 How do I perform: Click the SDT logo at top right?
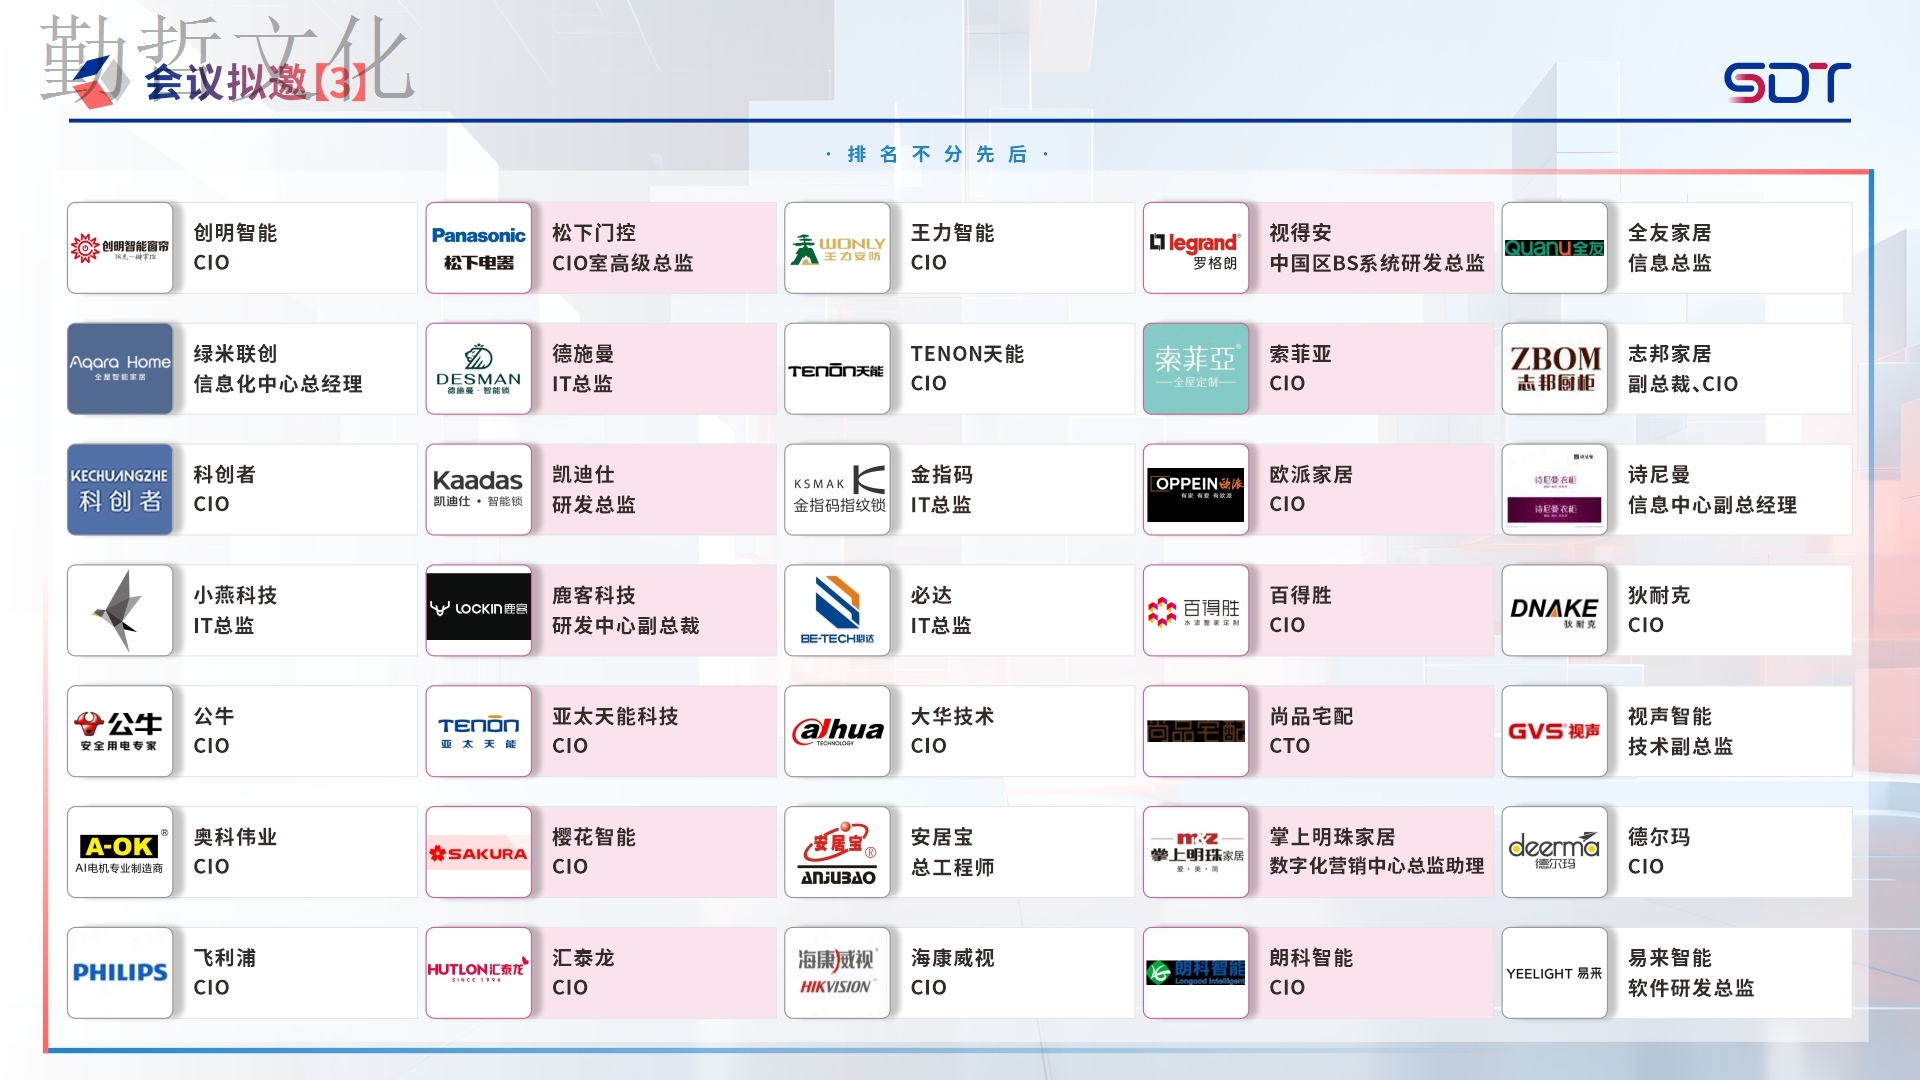tap(1787, 83)
